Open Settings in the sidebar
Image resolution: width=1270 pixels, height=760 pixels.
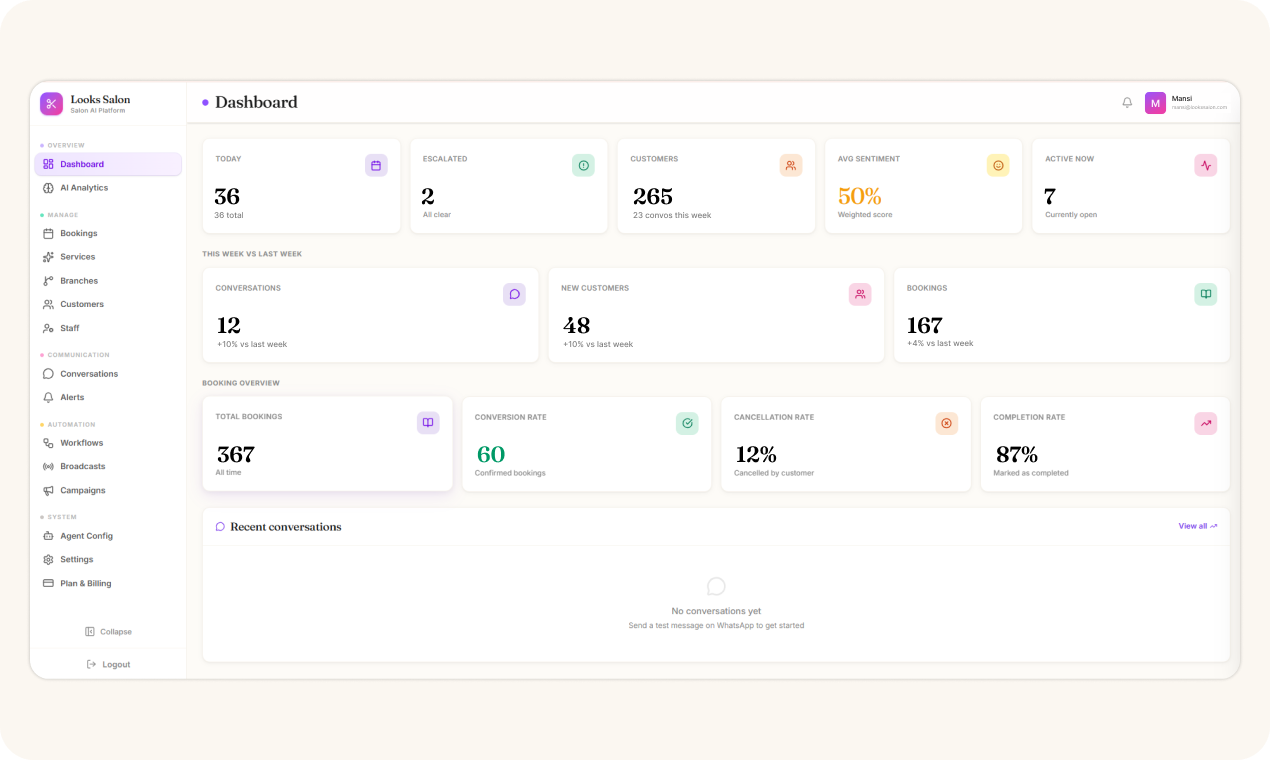click(108, 559)
